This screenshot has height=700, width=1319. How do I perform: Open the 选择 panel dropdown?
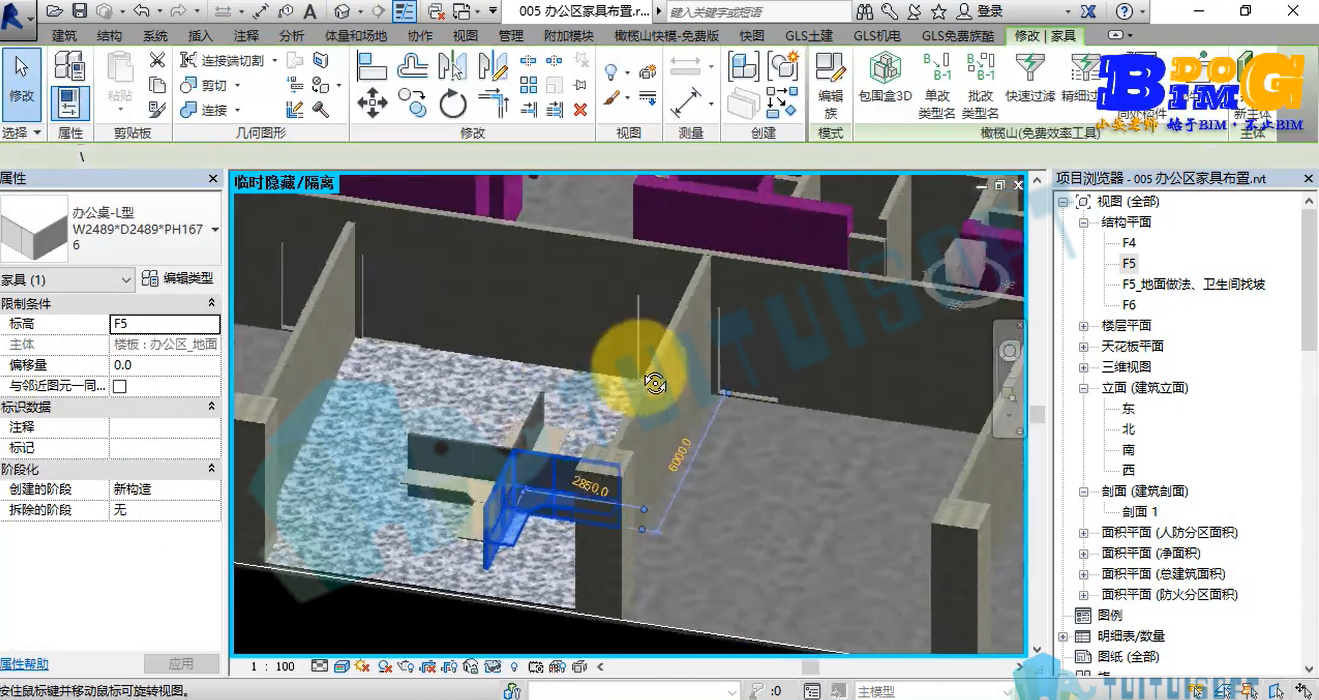21,133
